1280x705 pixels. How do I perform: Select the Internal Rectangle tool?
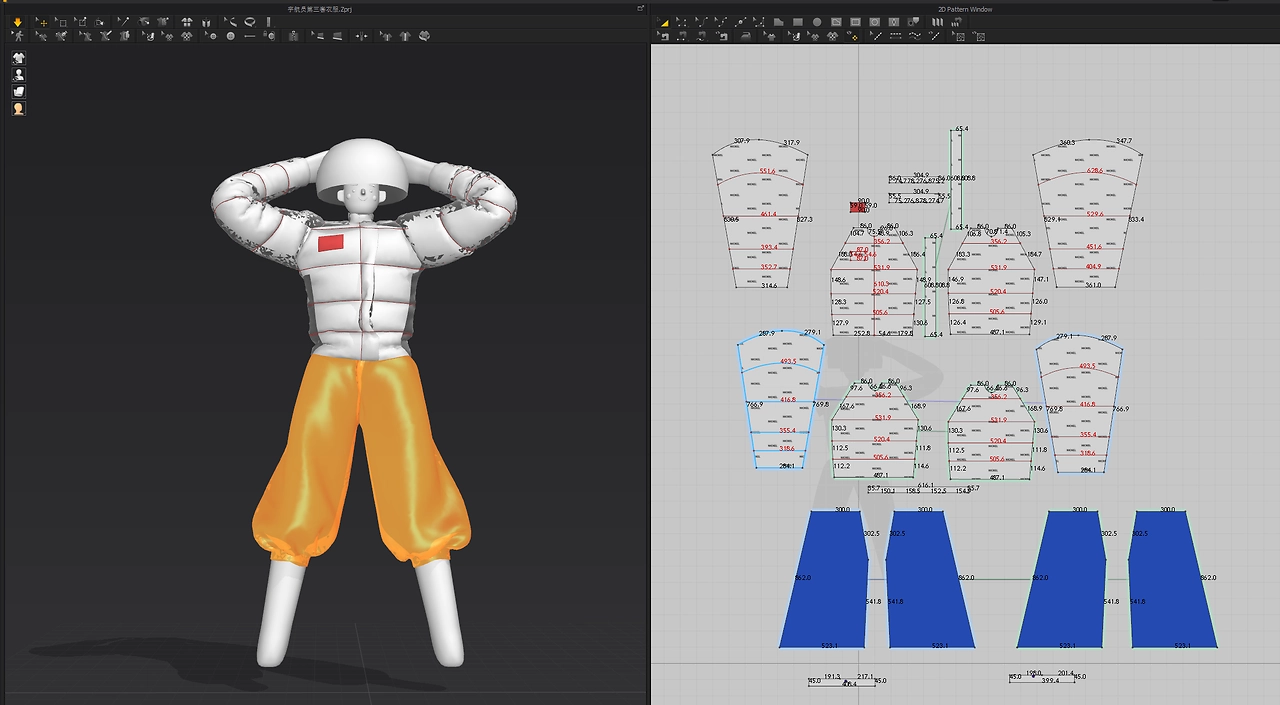(855, 22)
